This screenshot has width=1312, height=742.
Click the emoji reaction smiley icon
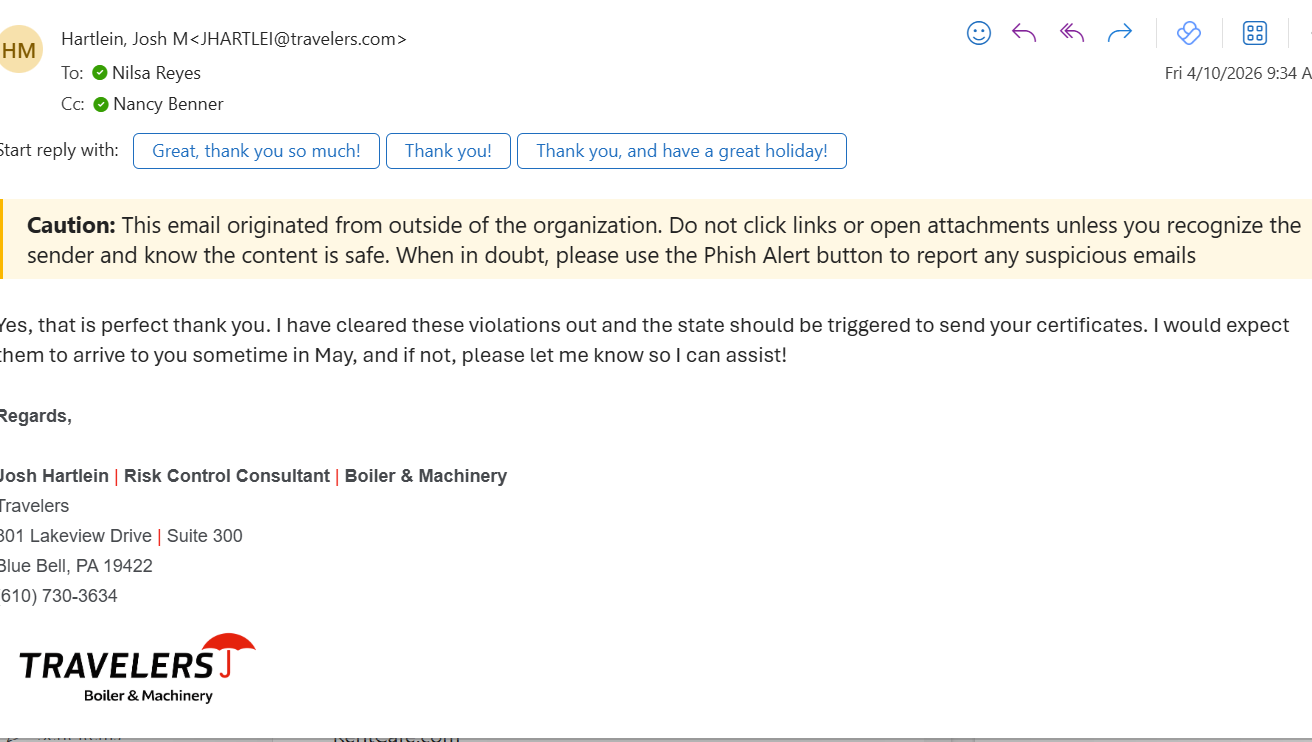pyautogui.click(x=978, y=33)
